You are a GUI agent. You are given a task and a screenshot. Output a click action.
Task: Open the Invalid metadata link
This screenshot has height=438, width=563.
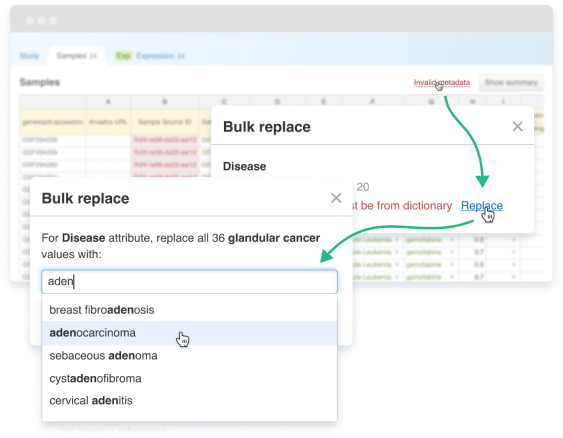click(442, 83)
